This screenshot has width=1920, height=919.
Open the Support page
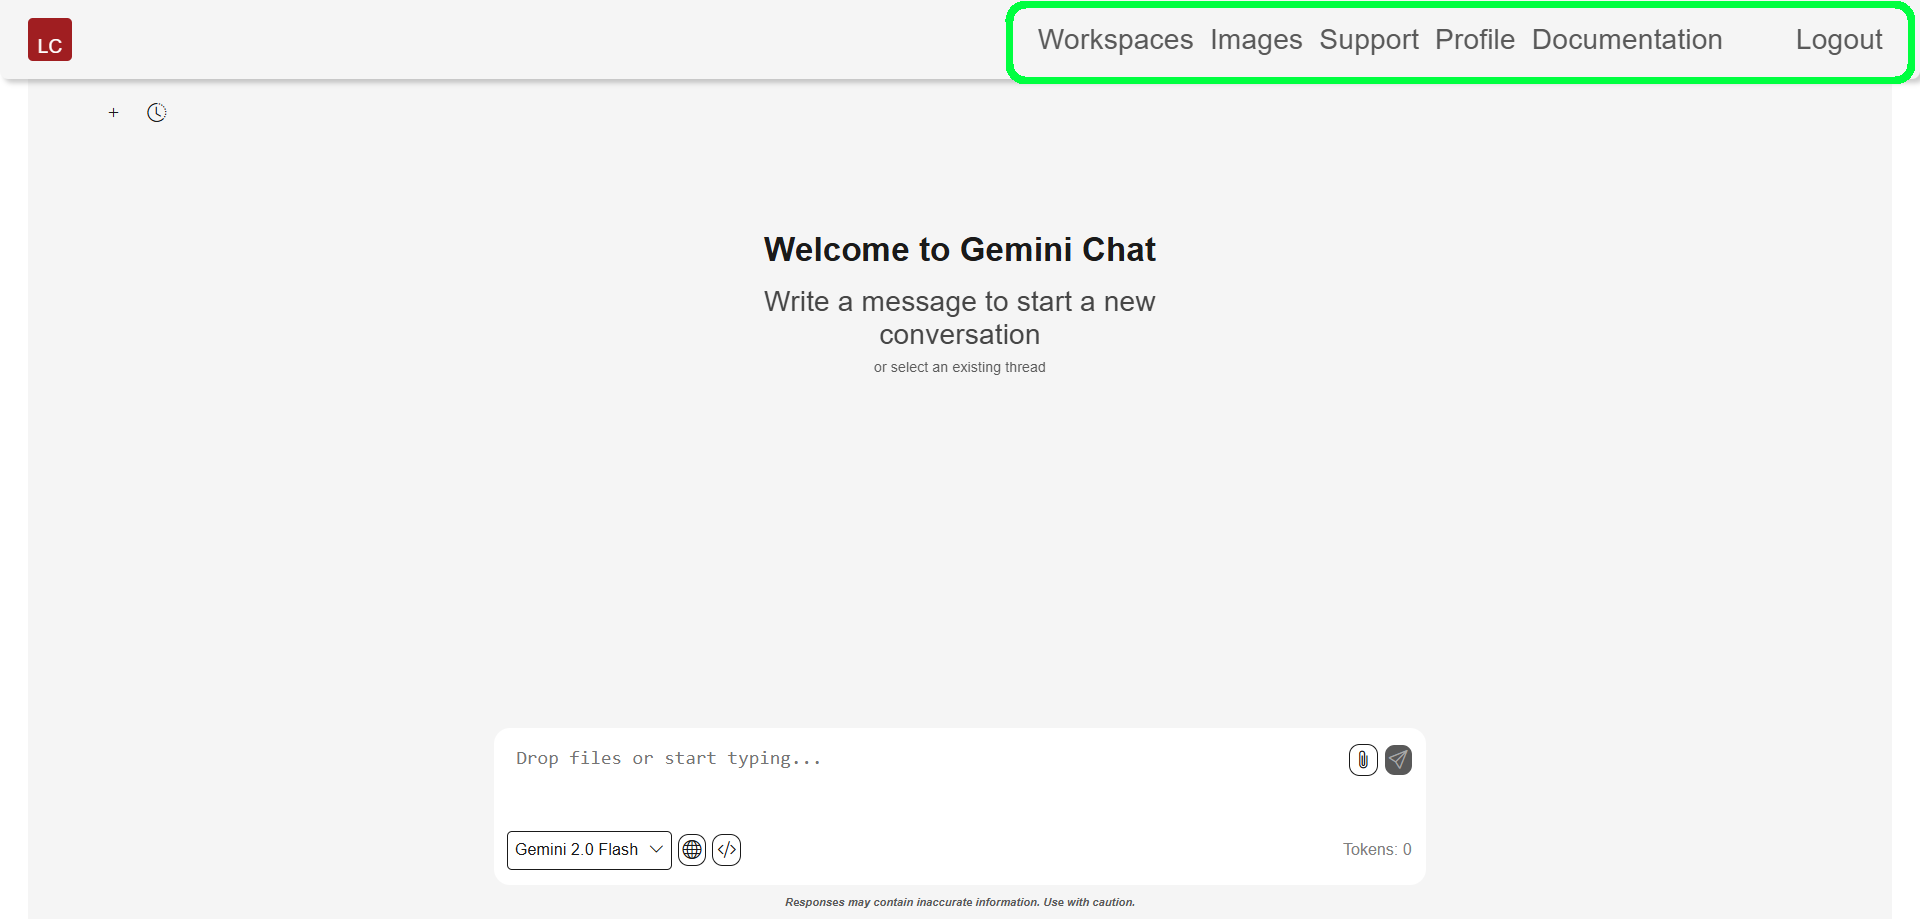1369,40
